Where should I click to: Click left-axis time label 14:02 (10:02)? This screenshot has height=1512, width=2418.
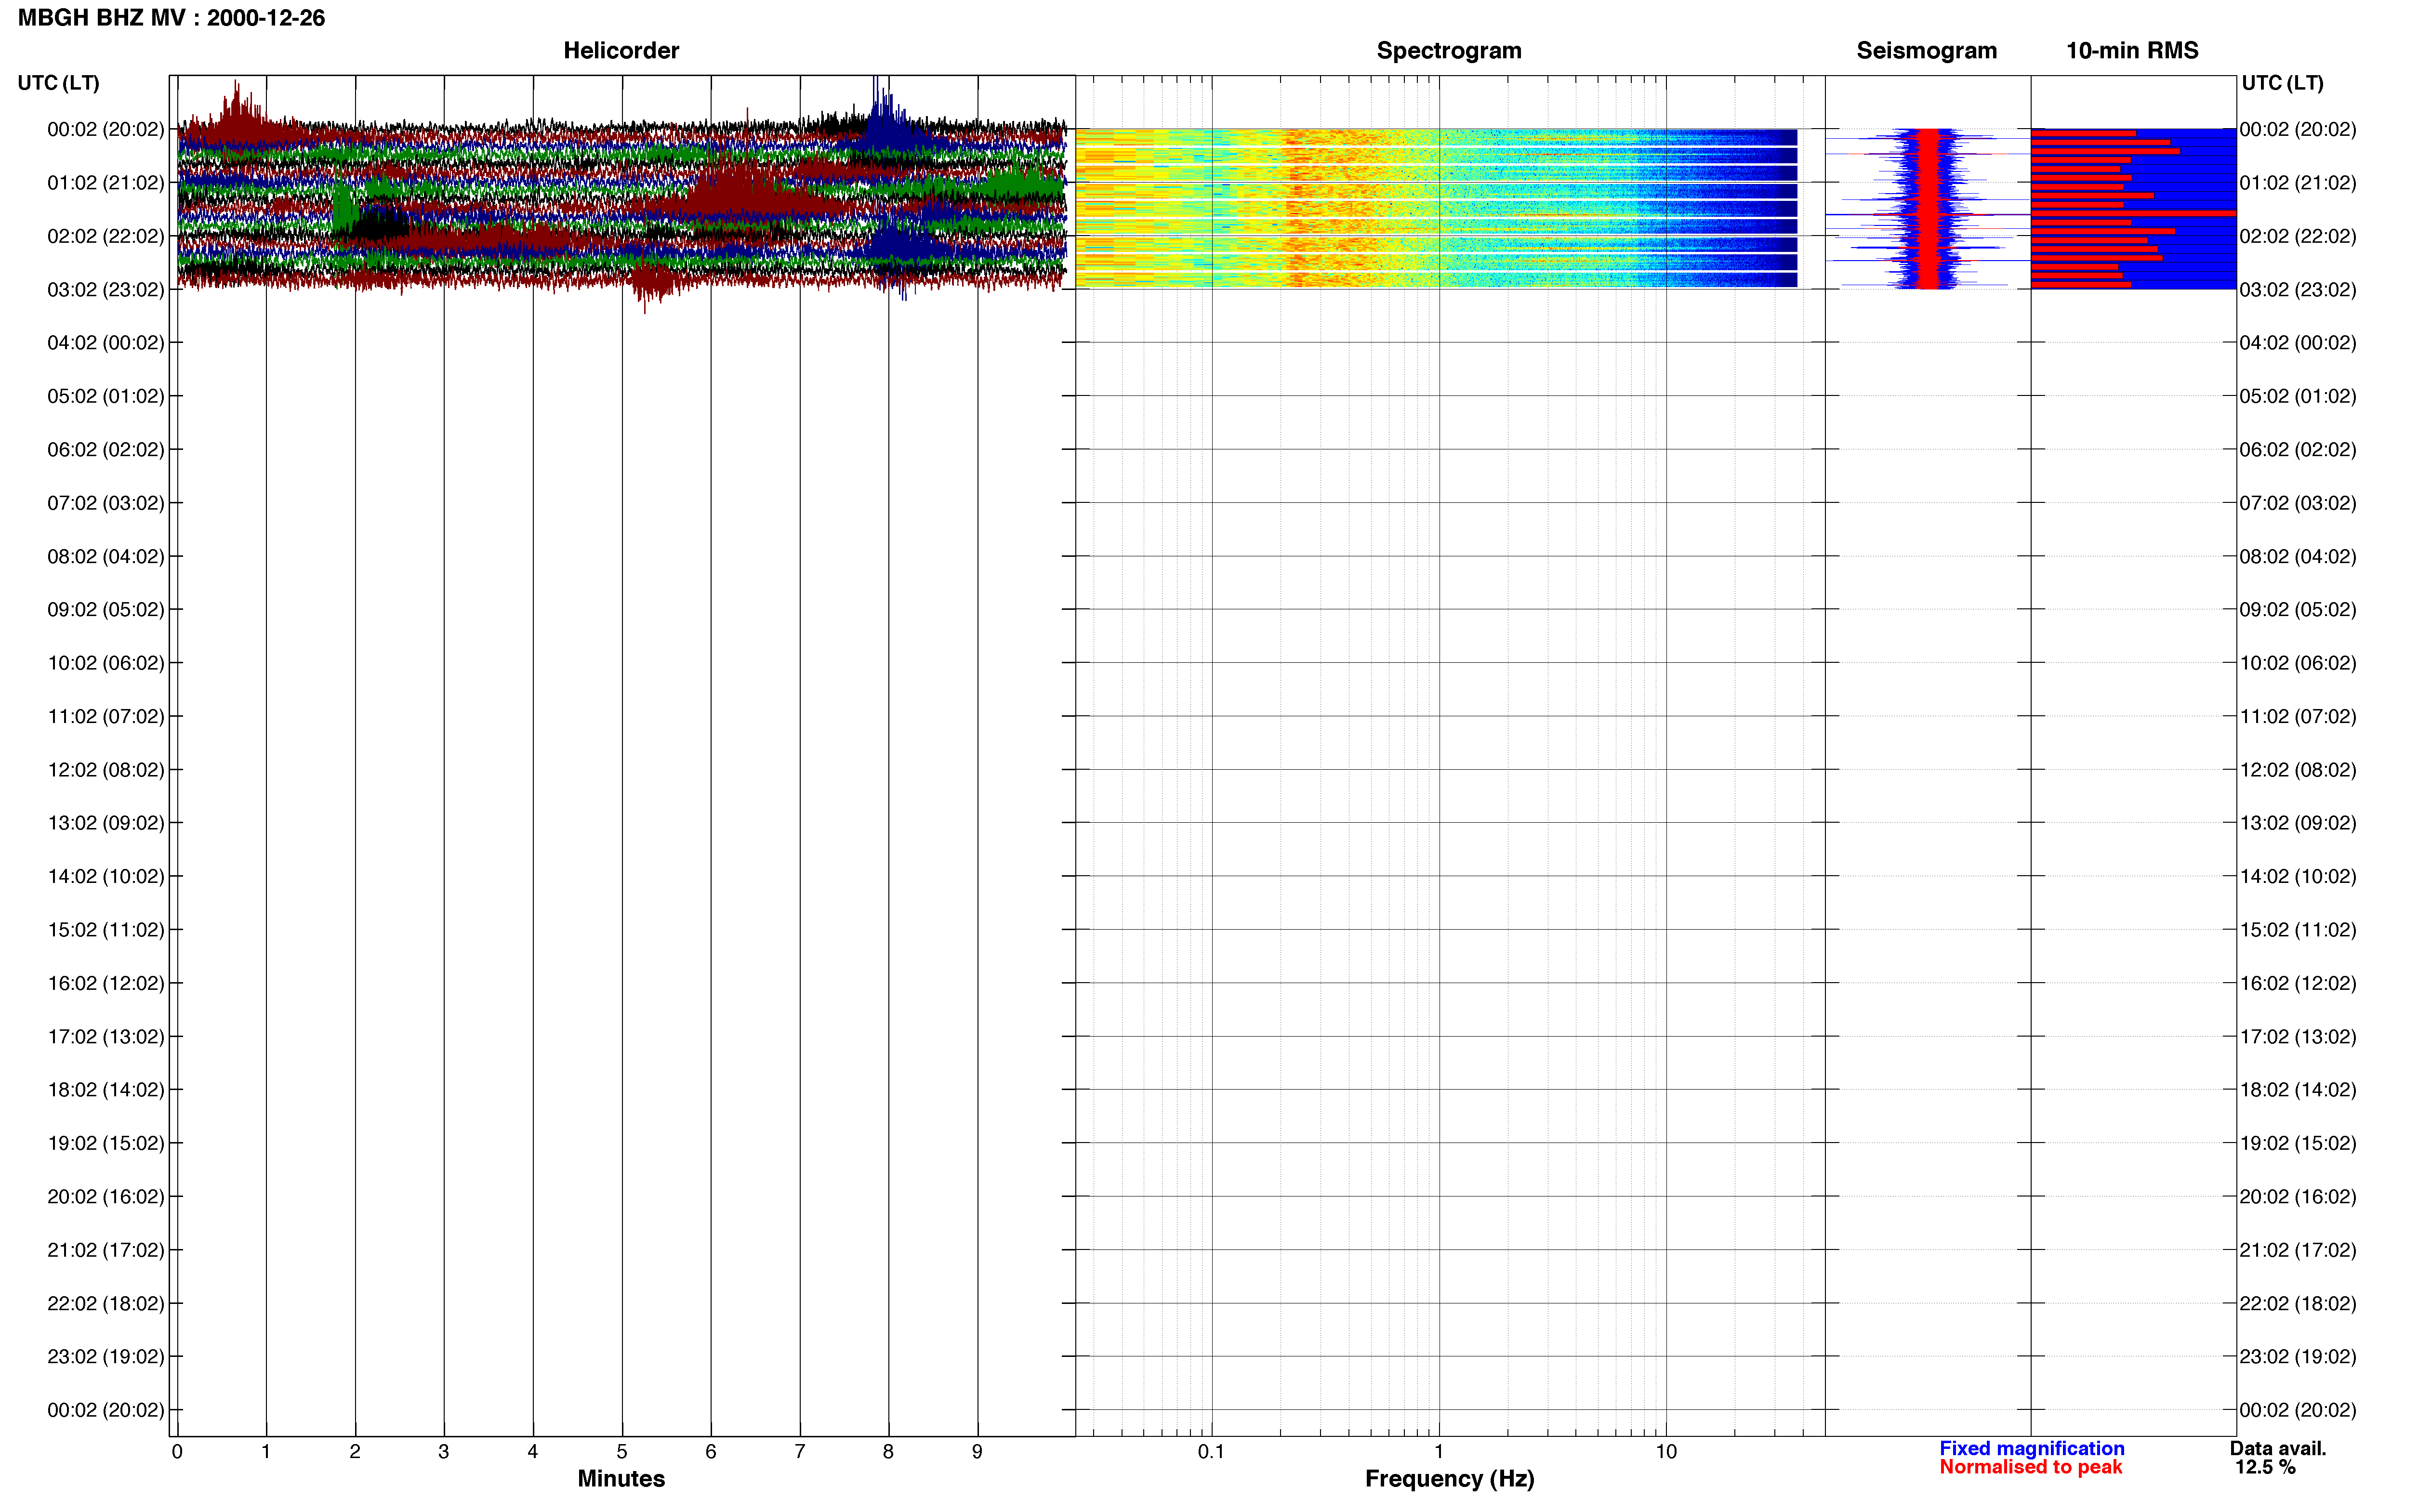tap(105, 876)
